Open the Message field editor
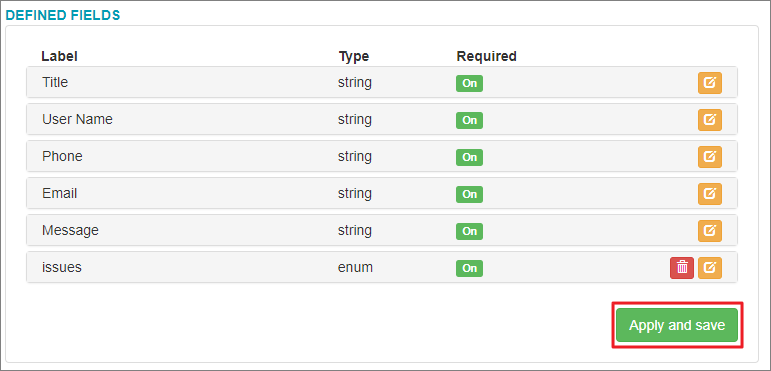771x371 pixels. tap(710, 230)
